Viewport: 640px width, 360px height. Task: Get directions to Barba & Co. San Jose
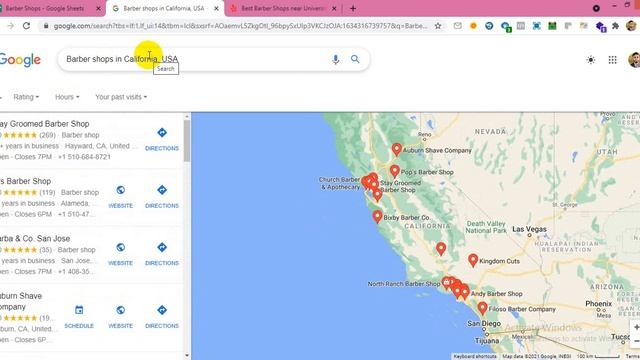coord(162,254)
